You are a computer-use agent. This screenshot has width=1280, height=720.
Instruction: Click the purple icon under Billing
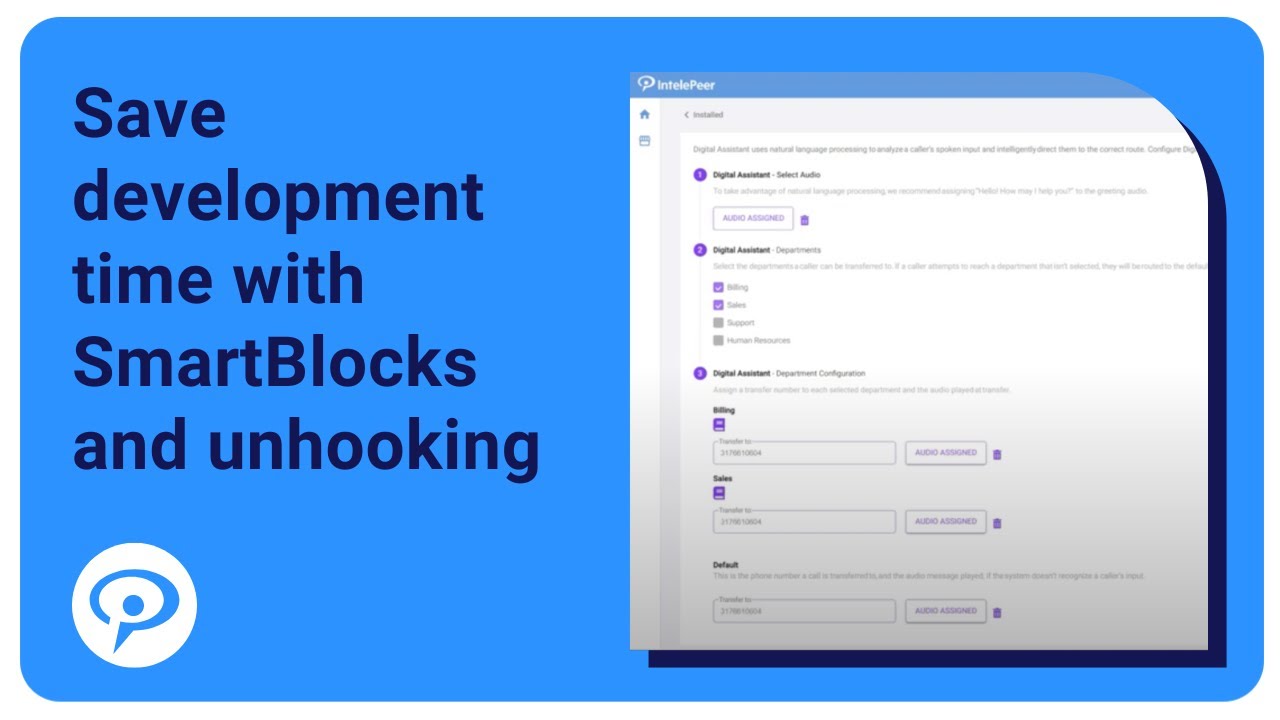tap(719, 425)
